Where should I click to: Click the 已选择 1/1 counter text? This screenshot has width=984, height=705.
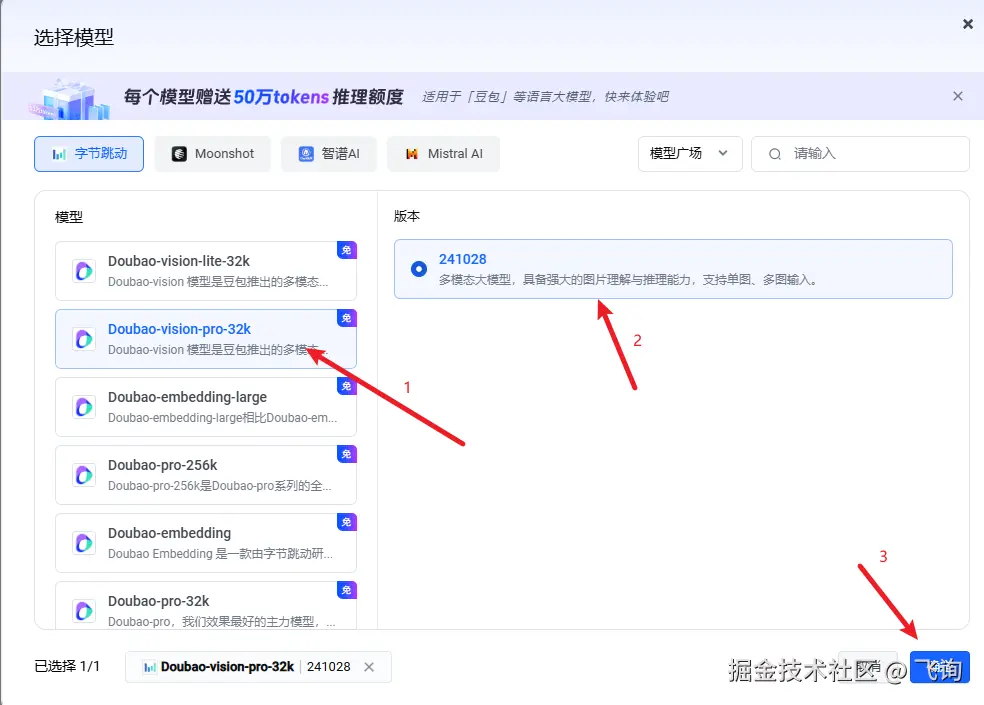pos(67,667)
